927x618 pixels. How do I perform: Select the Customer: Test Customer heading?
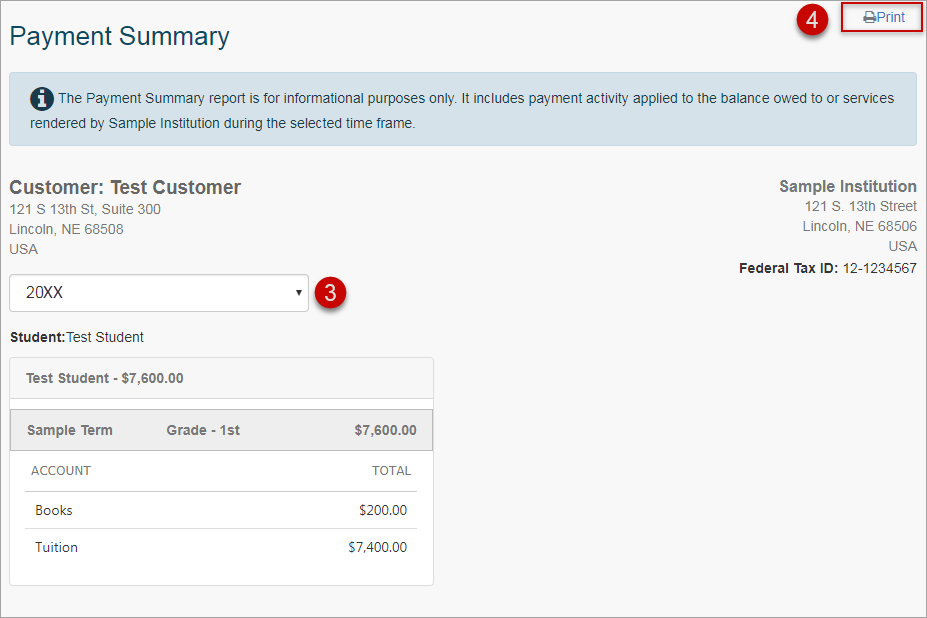point(125,186)
